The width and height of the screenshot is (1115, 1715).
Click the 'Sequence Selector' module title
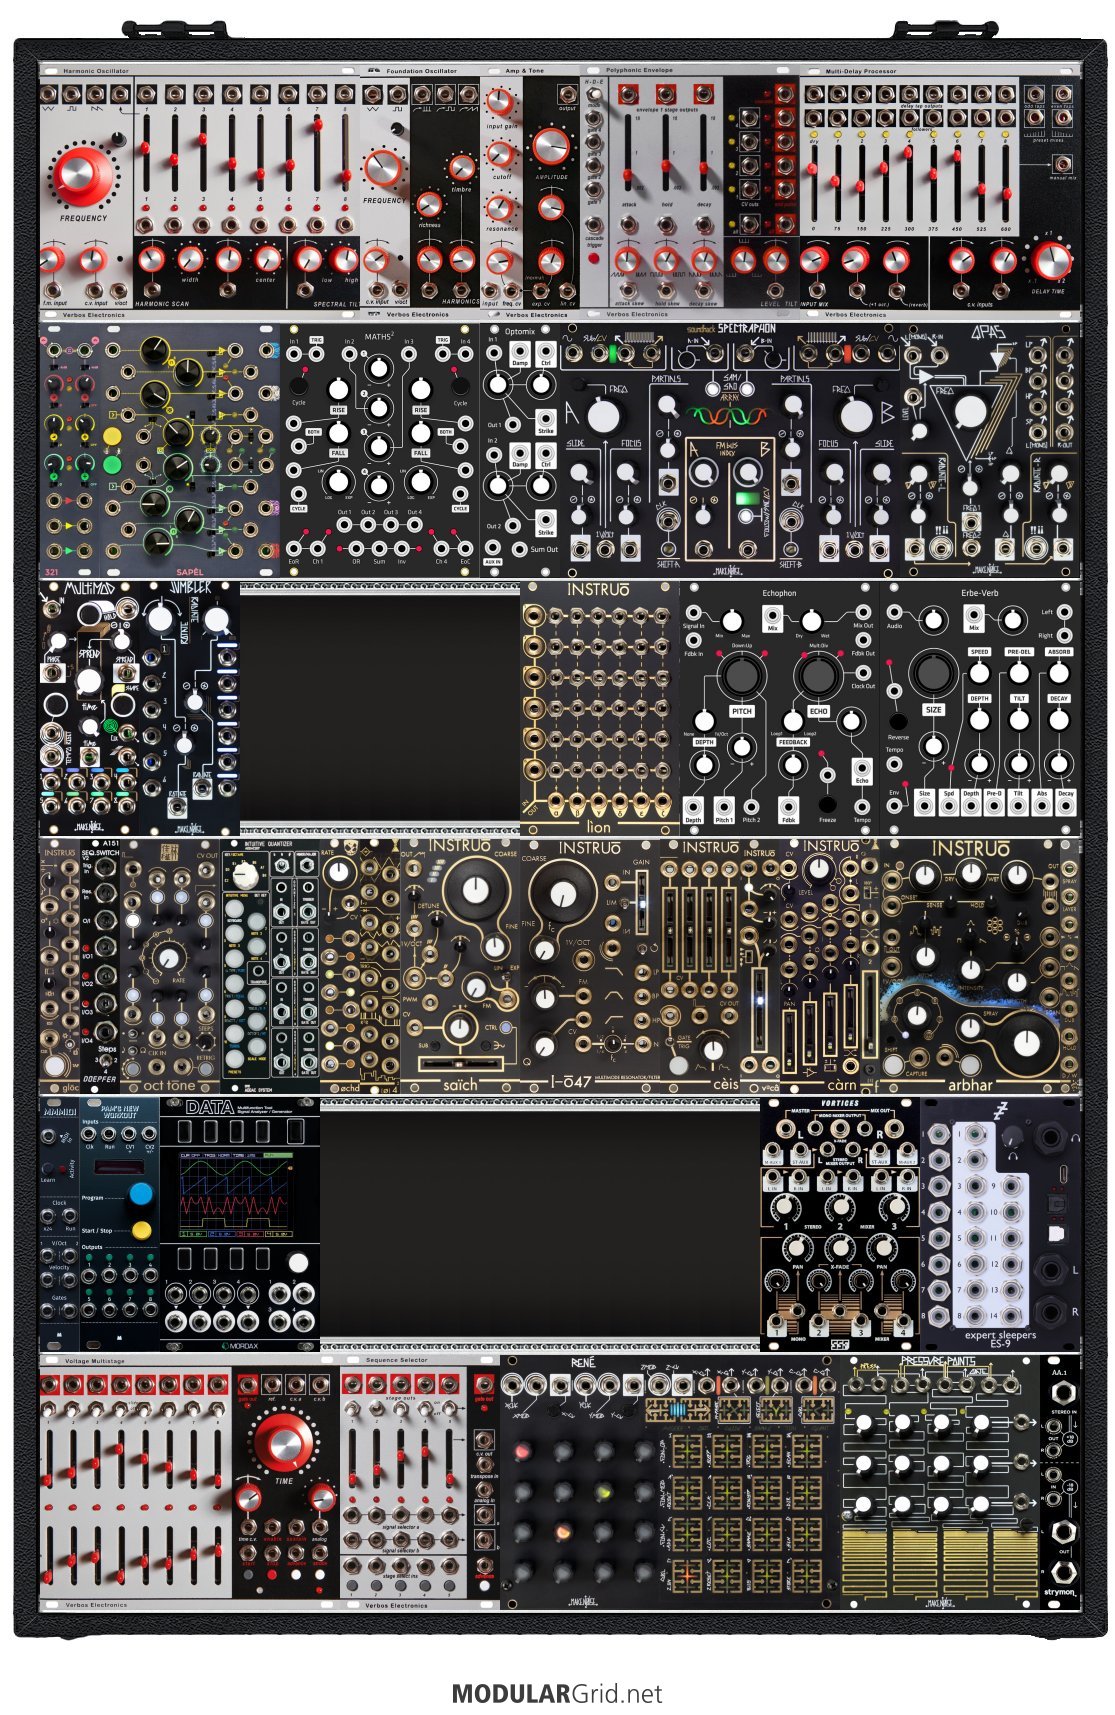point(396,1360)
